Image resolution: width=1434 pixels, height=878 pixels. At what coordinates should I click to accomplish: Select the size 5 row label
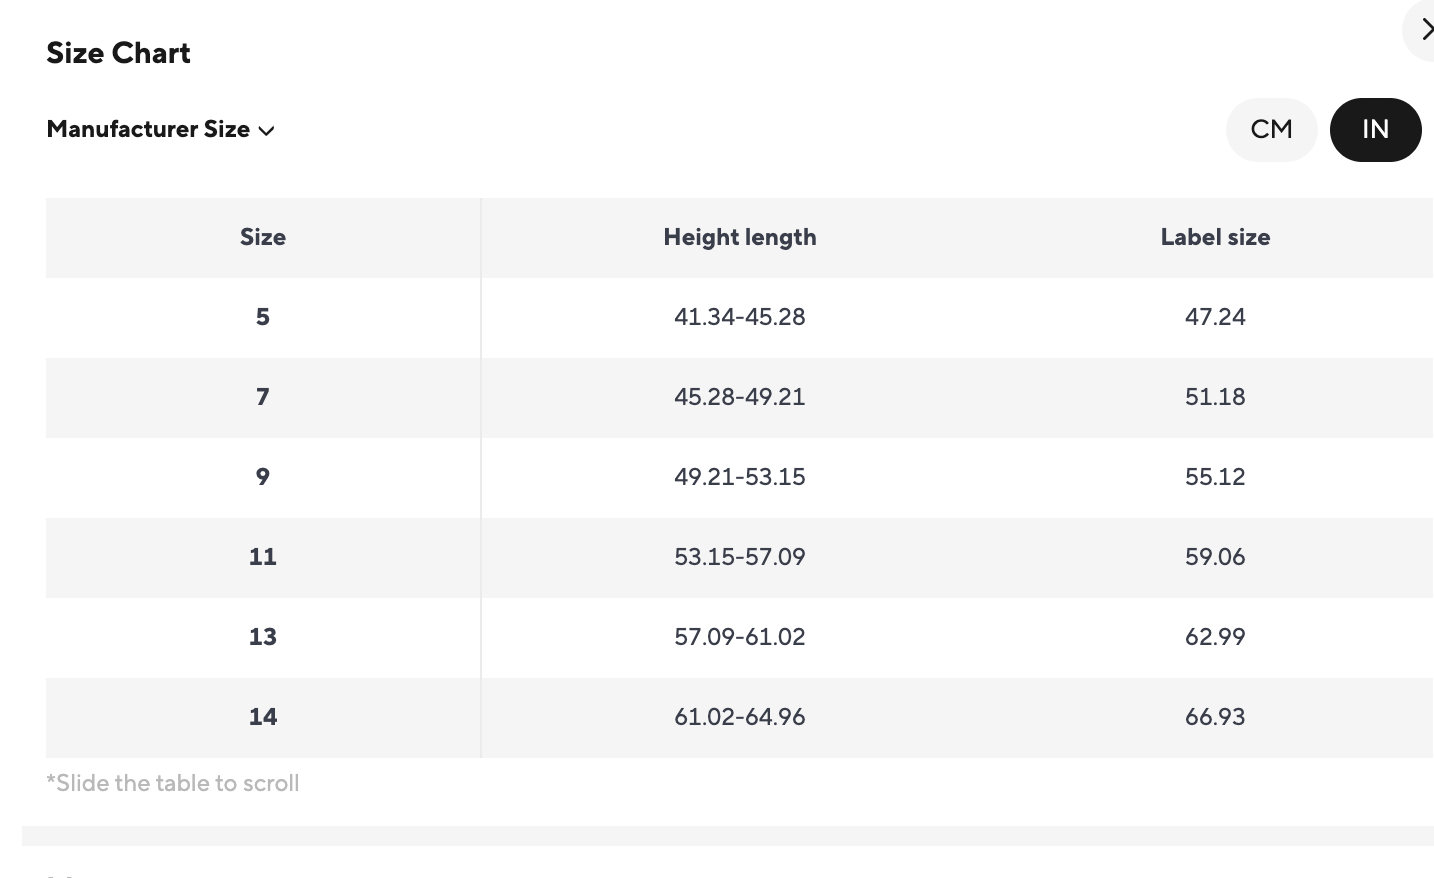pos(263,317)
